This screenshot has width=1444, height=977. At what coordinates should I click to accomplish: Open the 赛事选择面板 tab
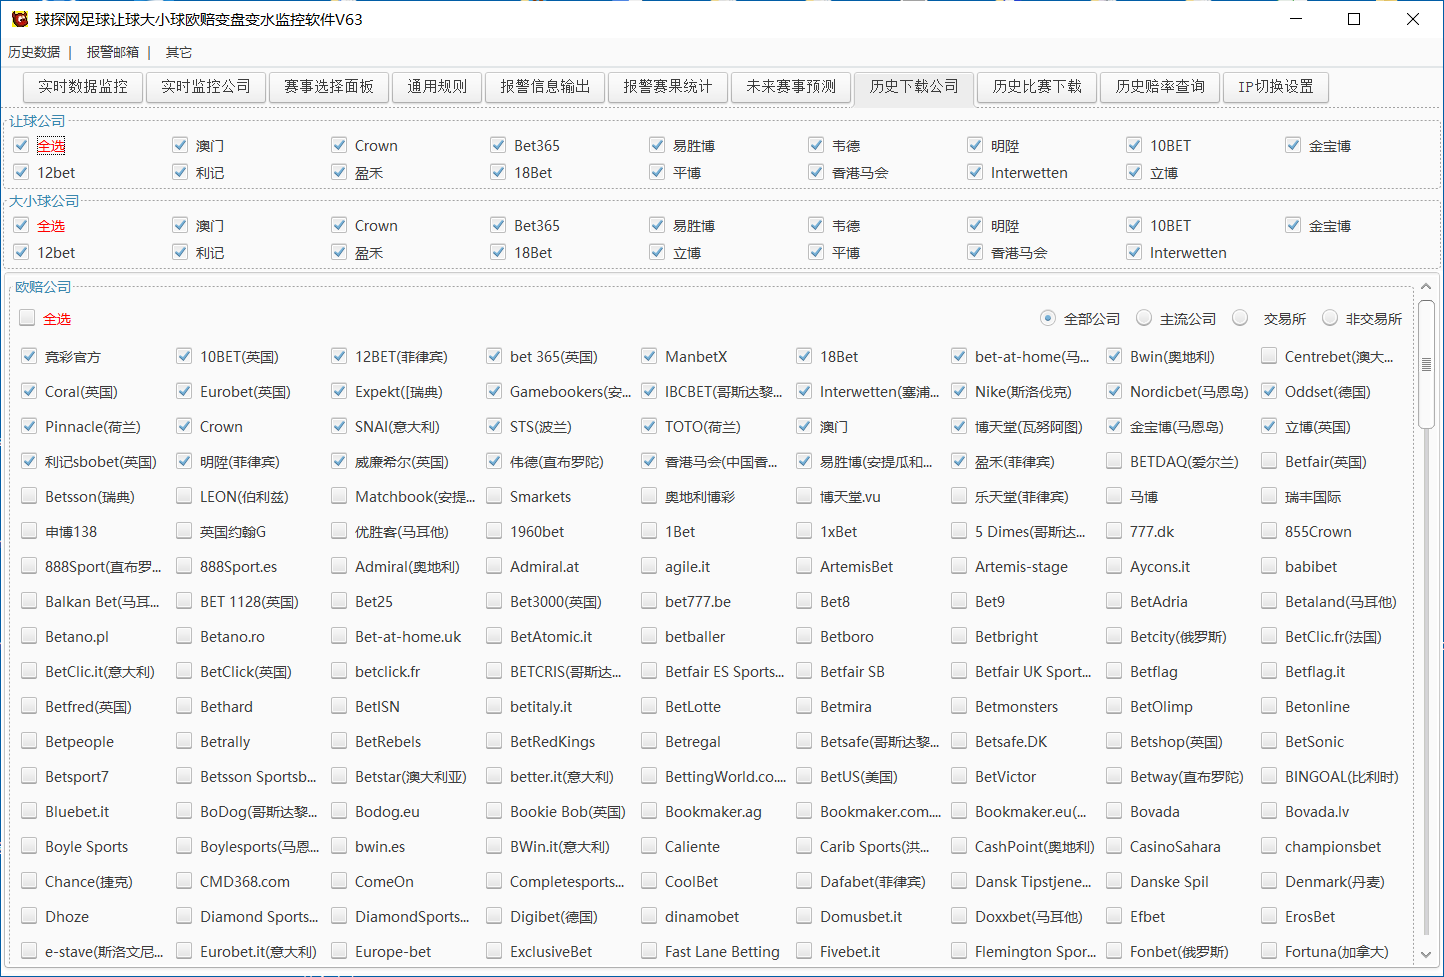tap(329, 87)
